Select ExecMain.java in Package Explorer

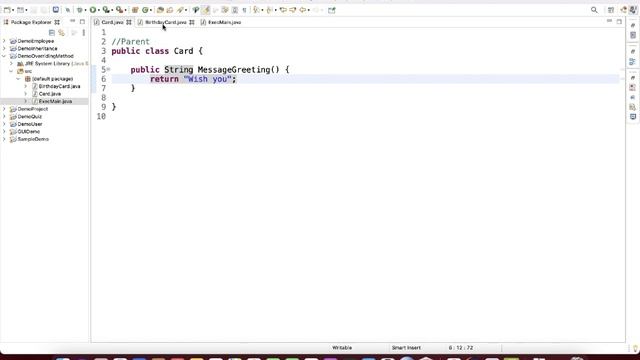point(55,101)
